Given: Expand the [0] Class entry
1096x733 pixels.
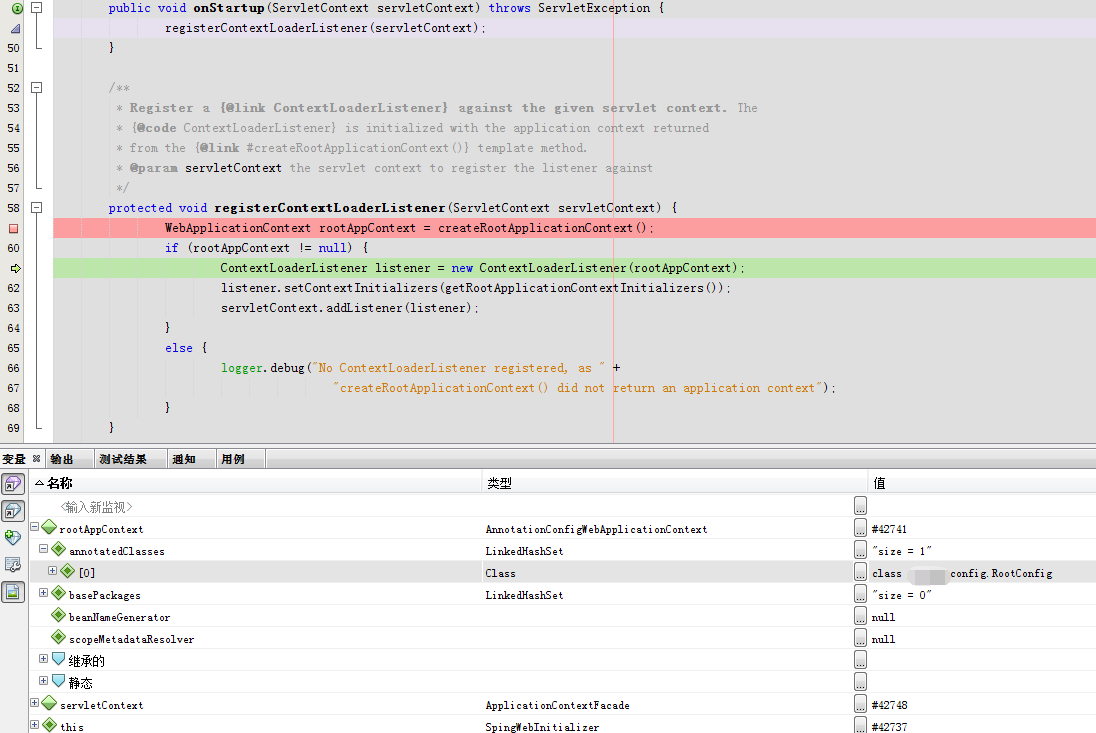Looking at the screenshot, I should click(x=52, y=570).
